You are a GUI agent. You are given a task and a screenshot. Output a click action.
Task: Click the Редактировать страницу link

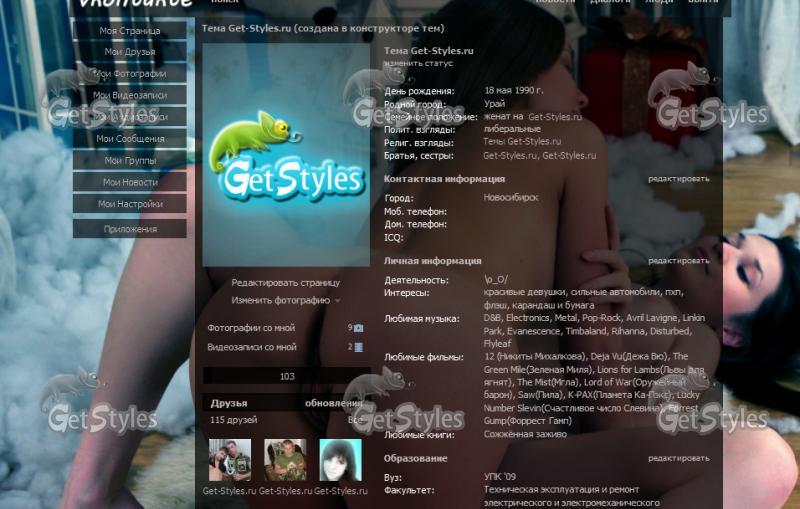click(x=285, y=283)
